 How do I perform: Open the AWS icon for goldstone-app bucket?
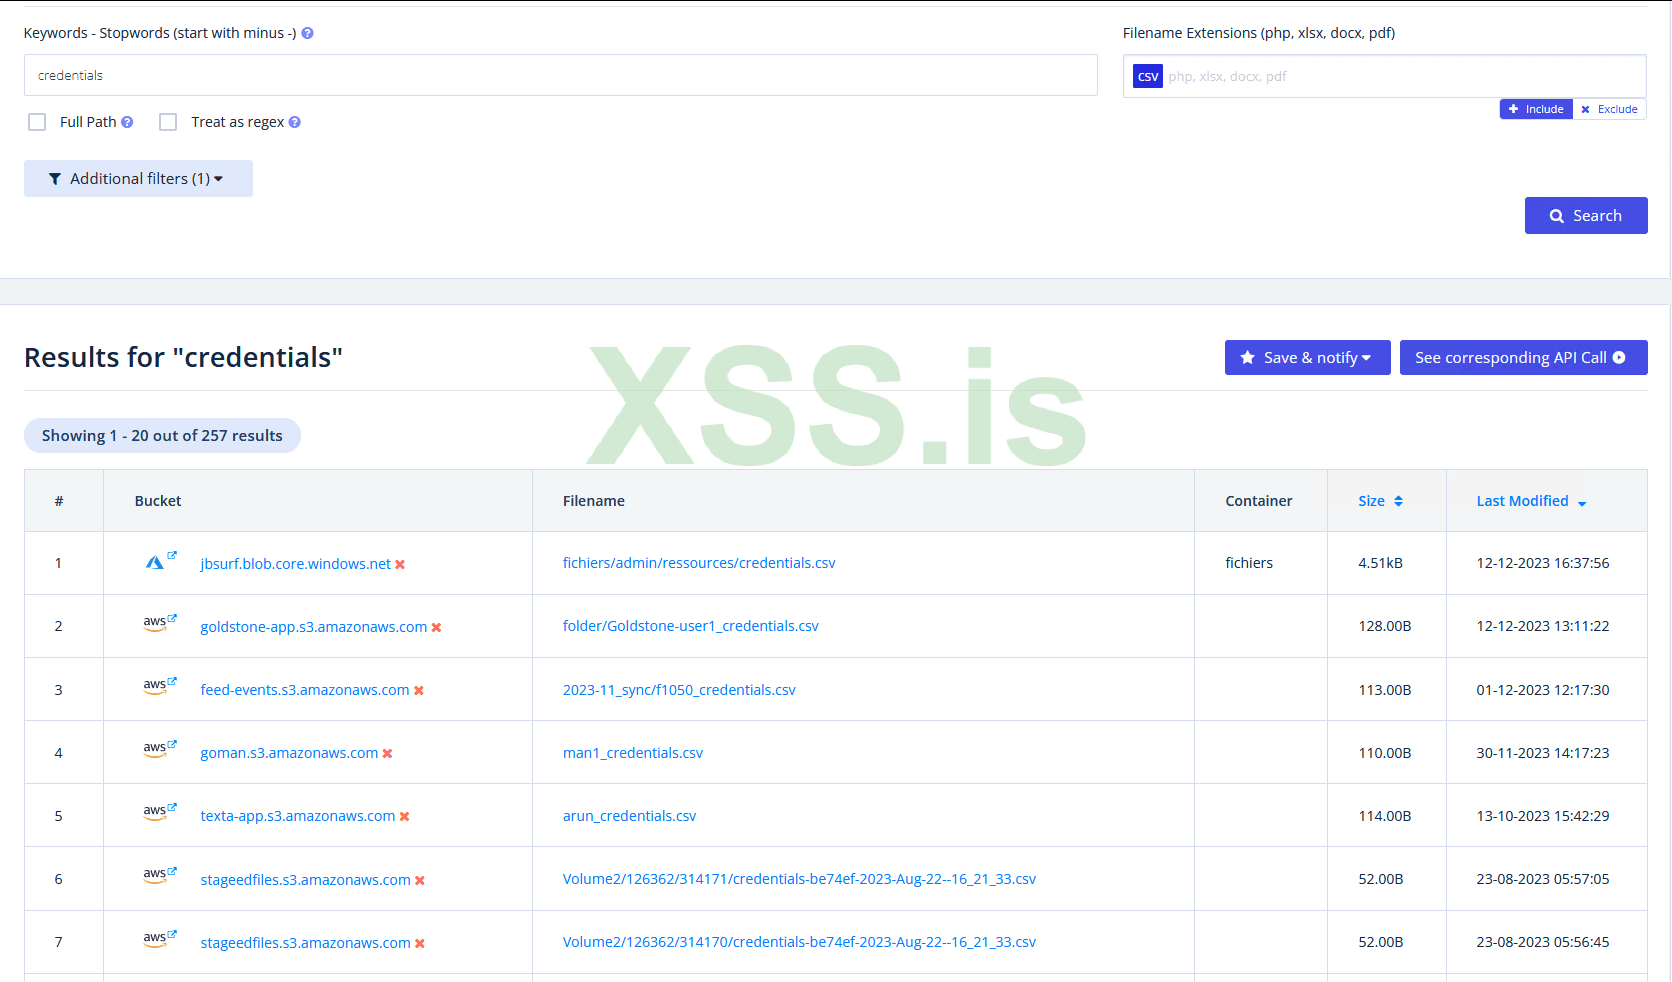(160, 623)
